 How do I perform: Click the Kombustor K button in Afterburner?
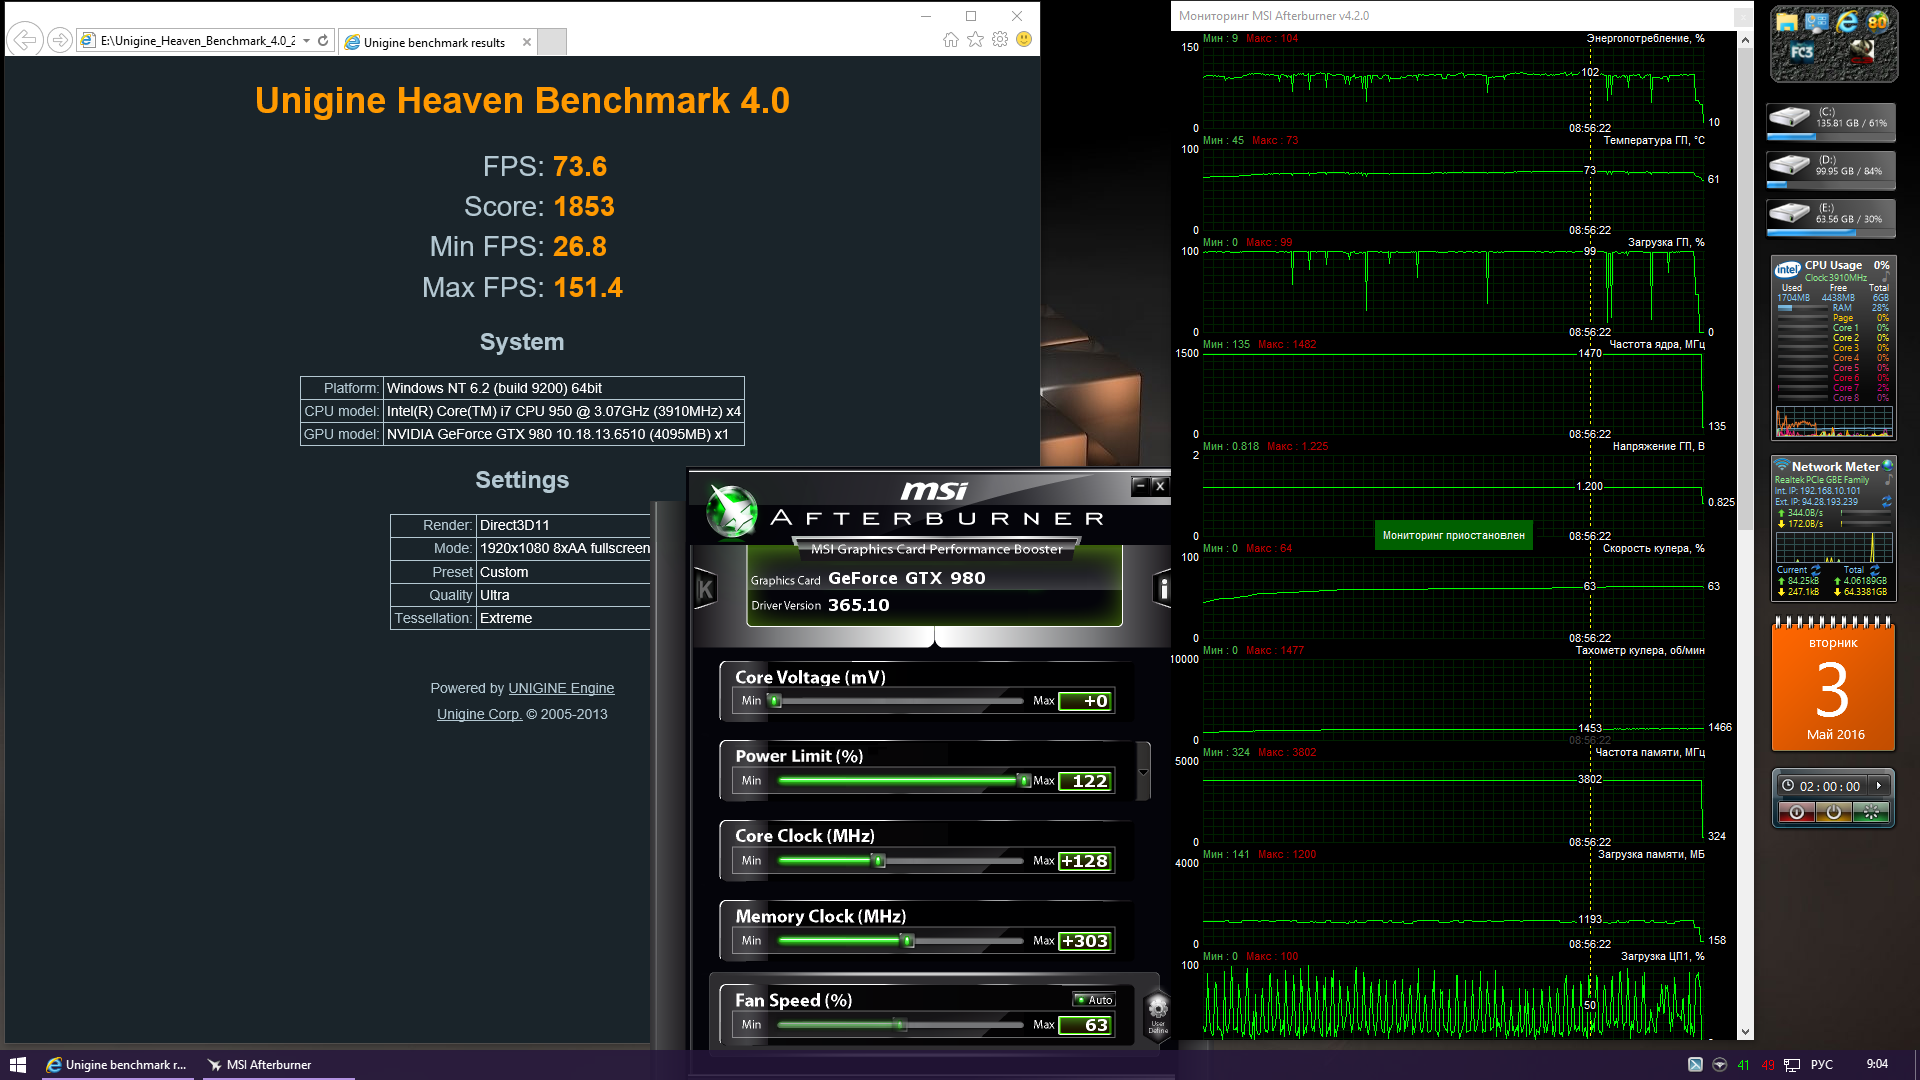705,589
